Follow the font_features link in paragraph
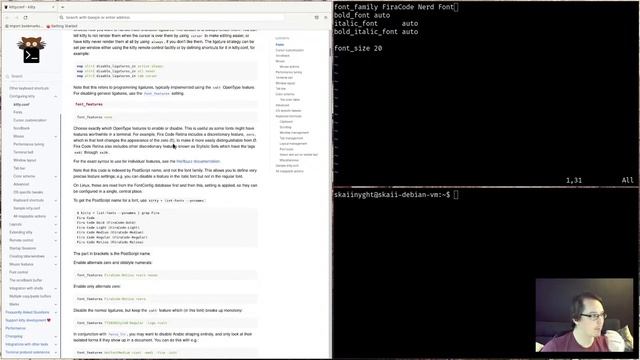The height and width of the screenshot is (360, 640). click(156, 93)
